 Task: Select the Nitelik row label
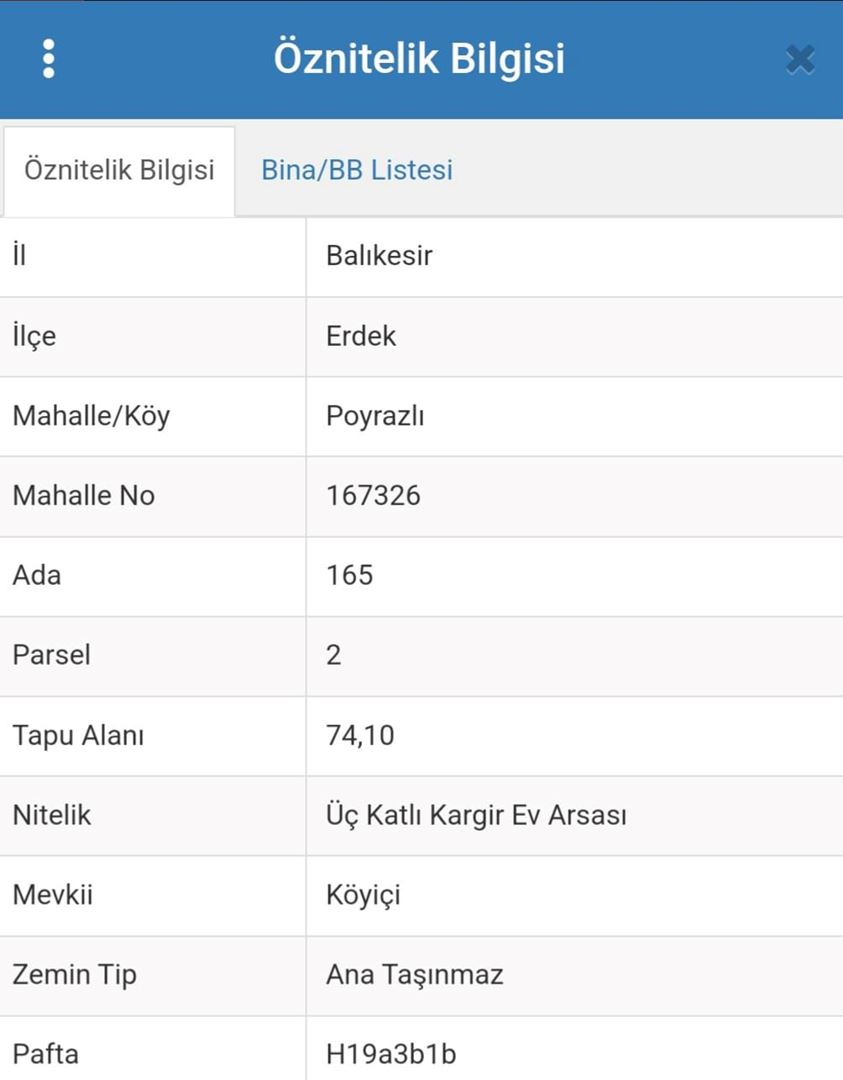point(51,816)
